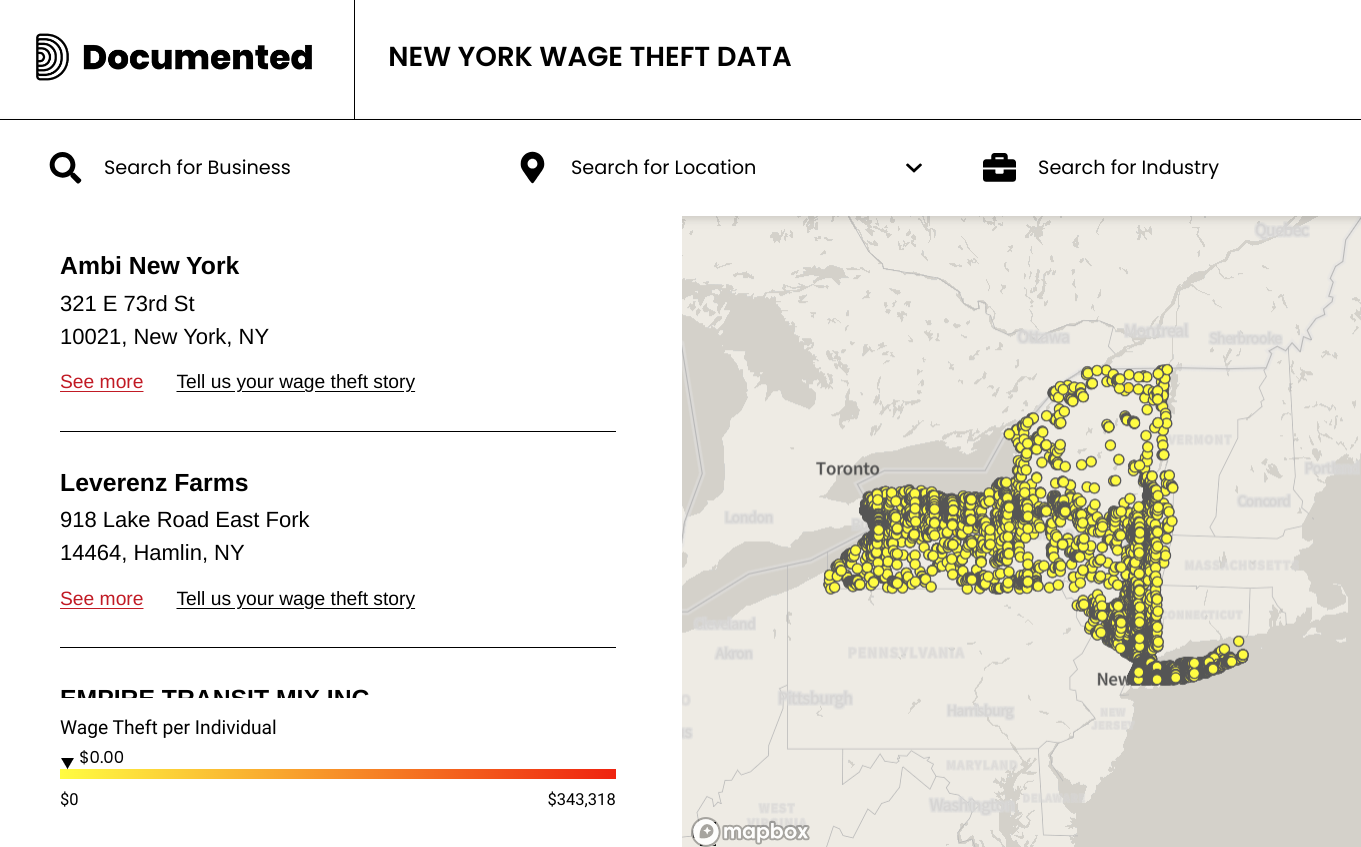Open See more for Ambi New York

click(101, 382)
